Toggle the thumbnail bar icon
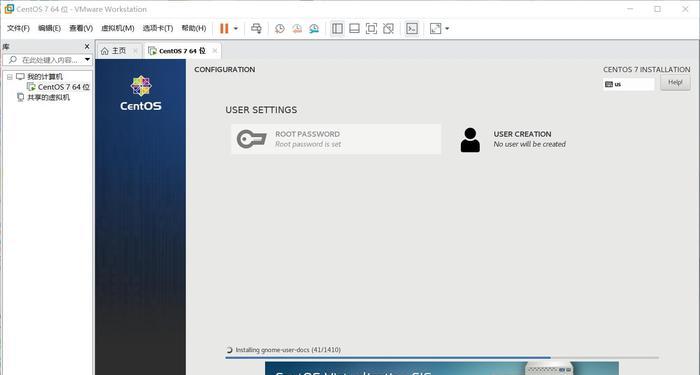Screen dimensions: 700x375 [x=354, y=29]
